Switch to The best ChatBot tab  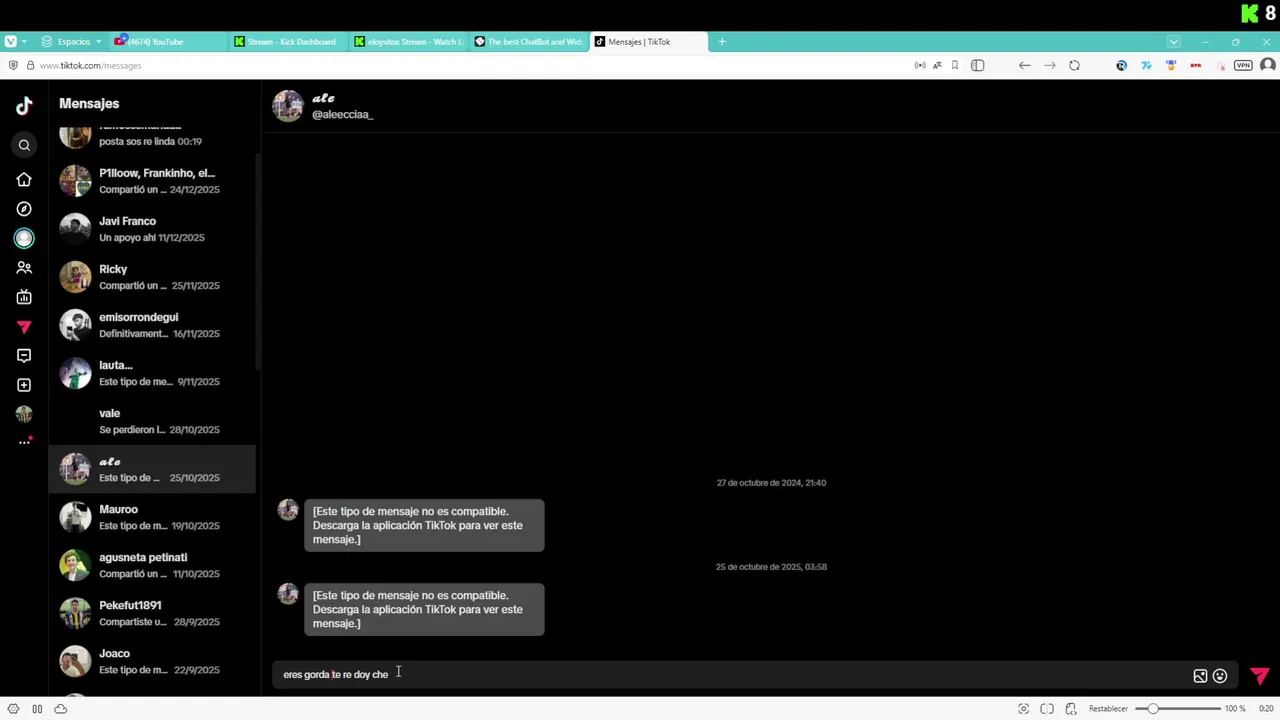click(527, 42)
